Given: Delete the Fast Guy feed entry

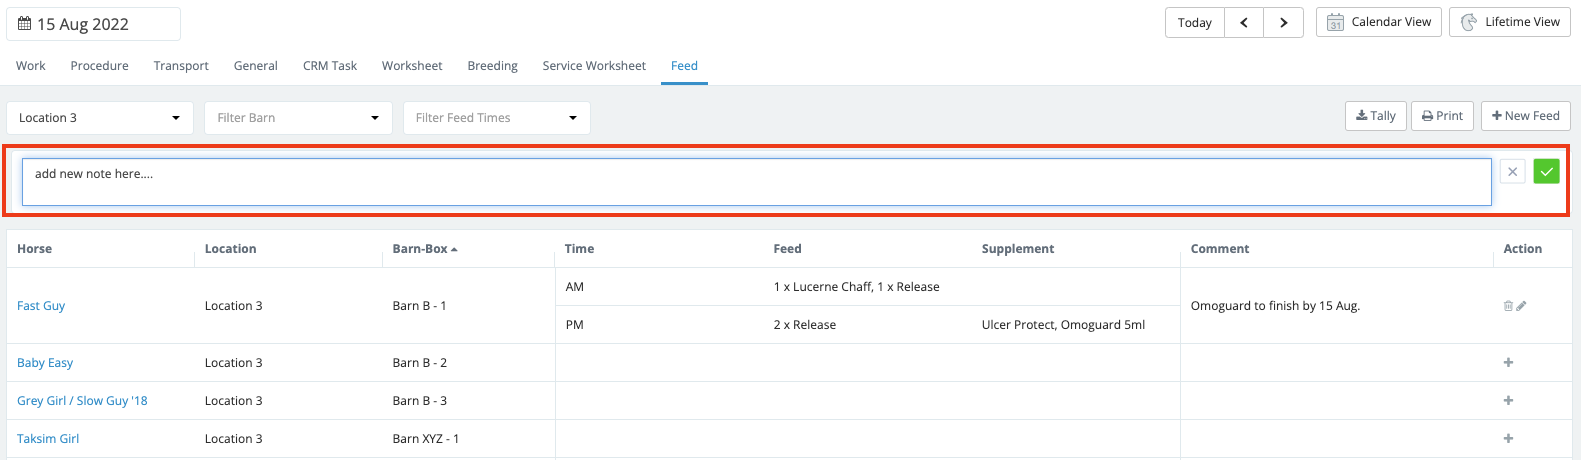Looking at the screenshot, I should click(1508, 306).
